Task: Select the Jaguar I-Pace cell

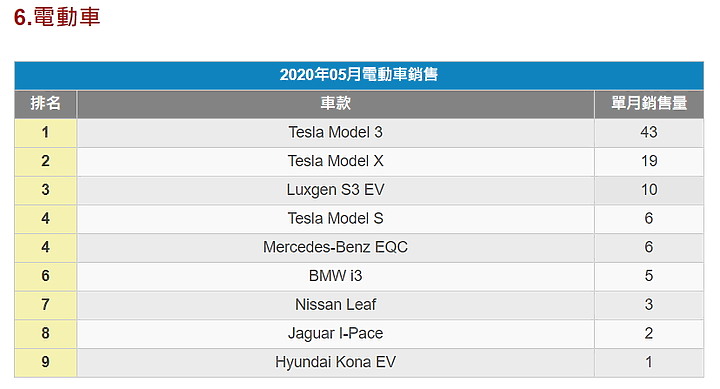Action: click(x=336, y=333)
